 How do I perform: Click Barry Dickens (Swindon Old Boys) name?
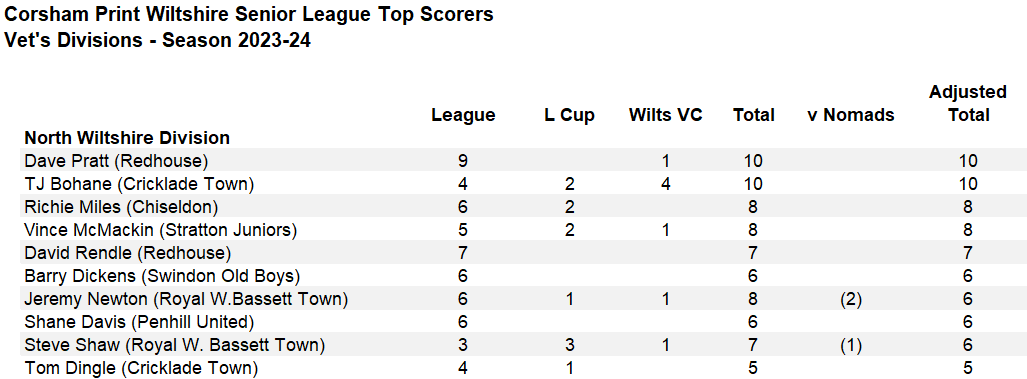click(x=162, y=276)
